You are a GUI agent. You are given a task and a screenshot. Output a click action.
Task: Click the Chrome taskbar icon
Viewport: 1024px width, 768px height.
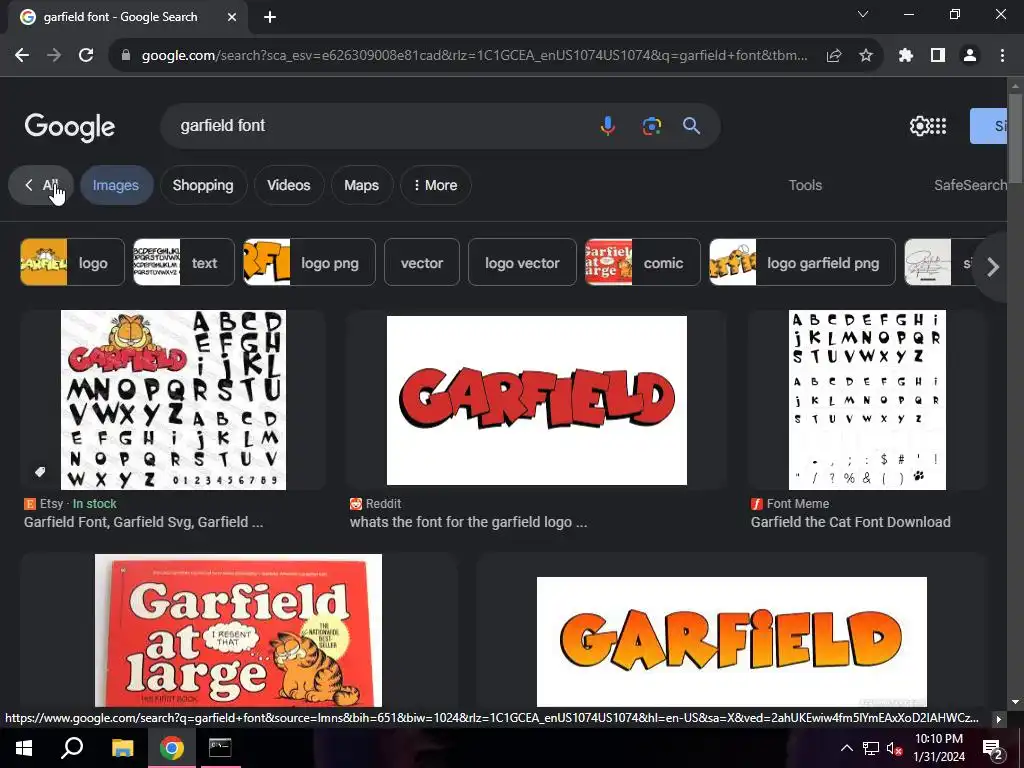[x=172, y=748]
